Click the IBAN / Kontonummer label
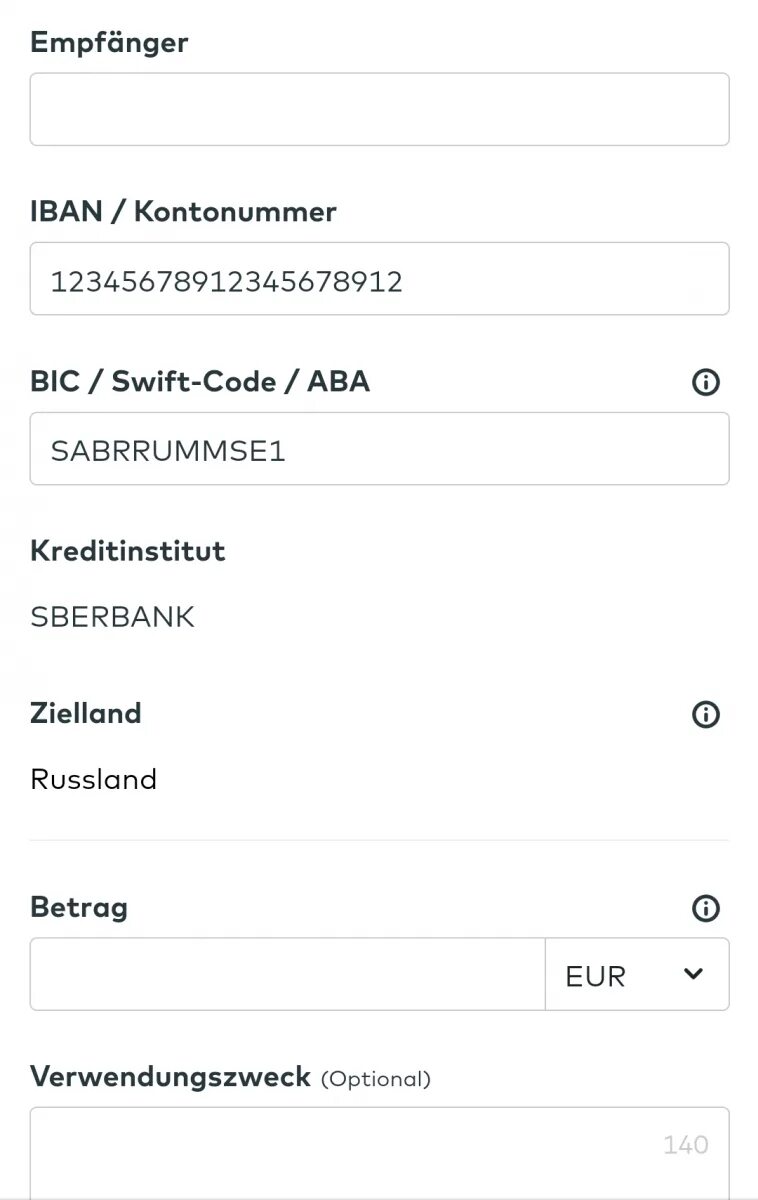This screenshot has width=758, height=1200. coord(183,212)
